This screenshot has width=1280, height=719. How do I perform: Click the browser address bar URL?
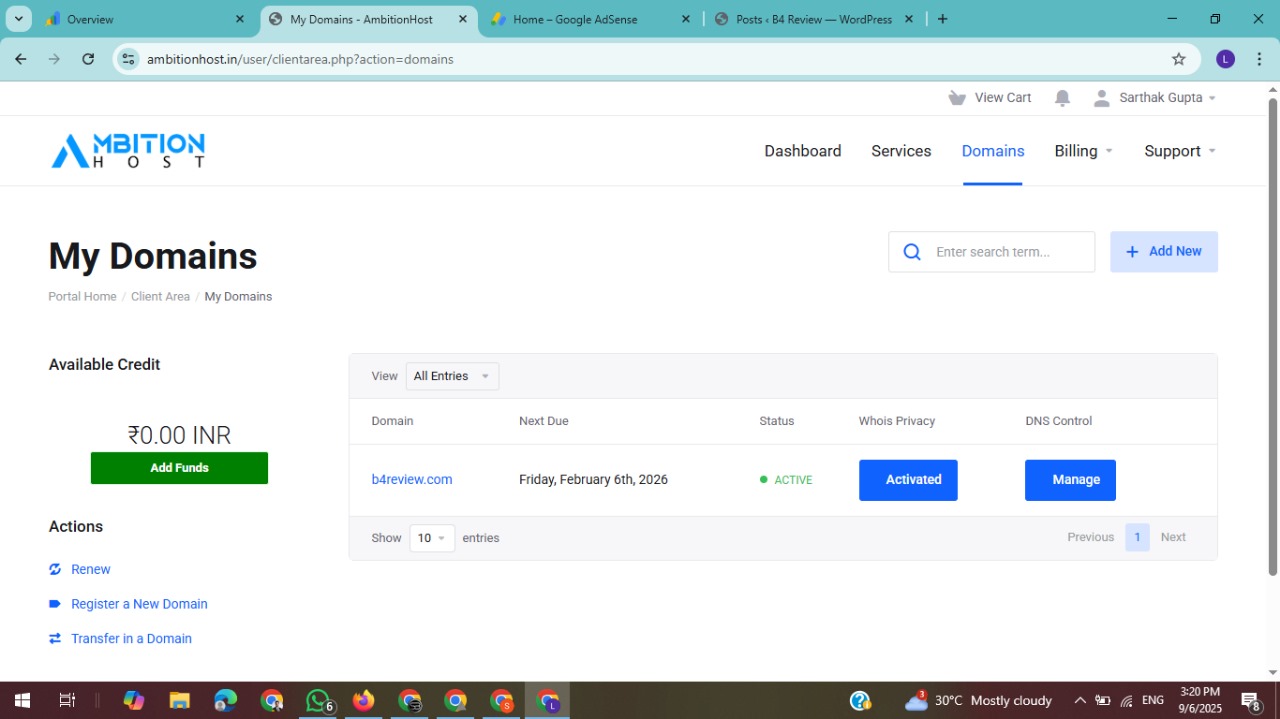pos(300,59)
